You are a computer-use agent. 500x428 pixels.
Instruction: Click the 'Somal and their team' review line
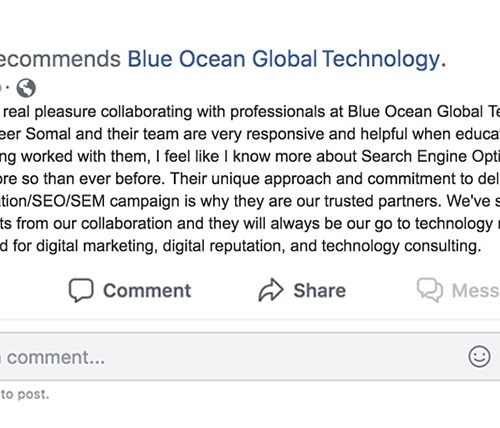click(x=250, y=134)
